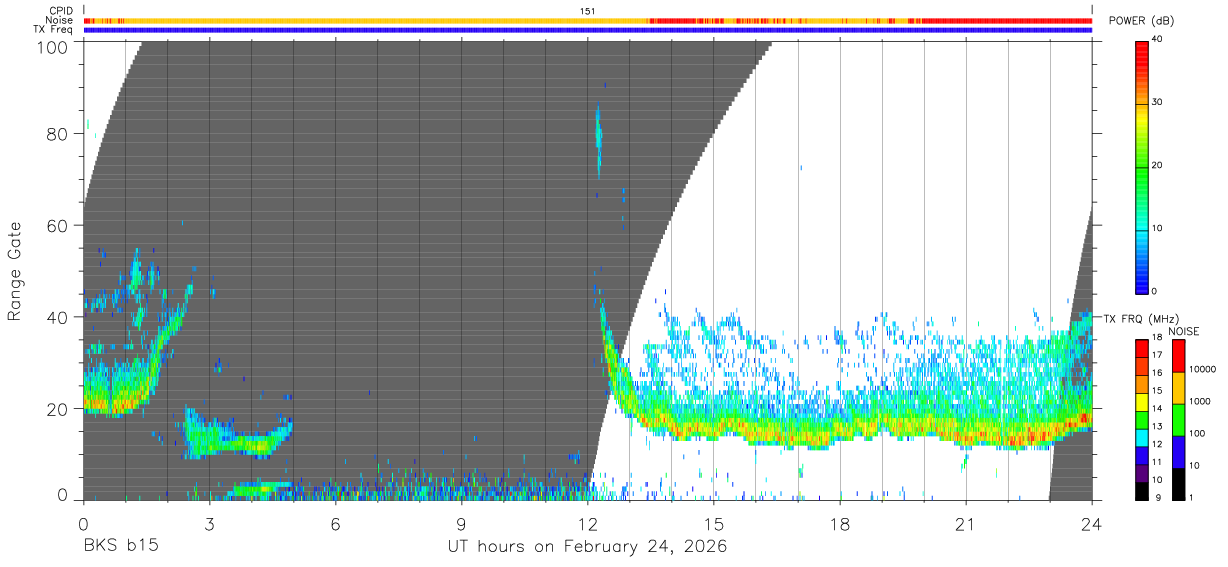Screen dimensions: 1228x567
Task: Click the POWER (dB) colorbar gradient
Action: (1142, 167)
